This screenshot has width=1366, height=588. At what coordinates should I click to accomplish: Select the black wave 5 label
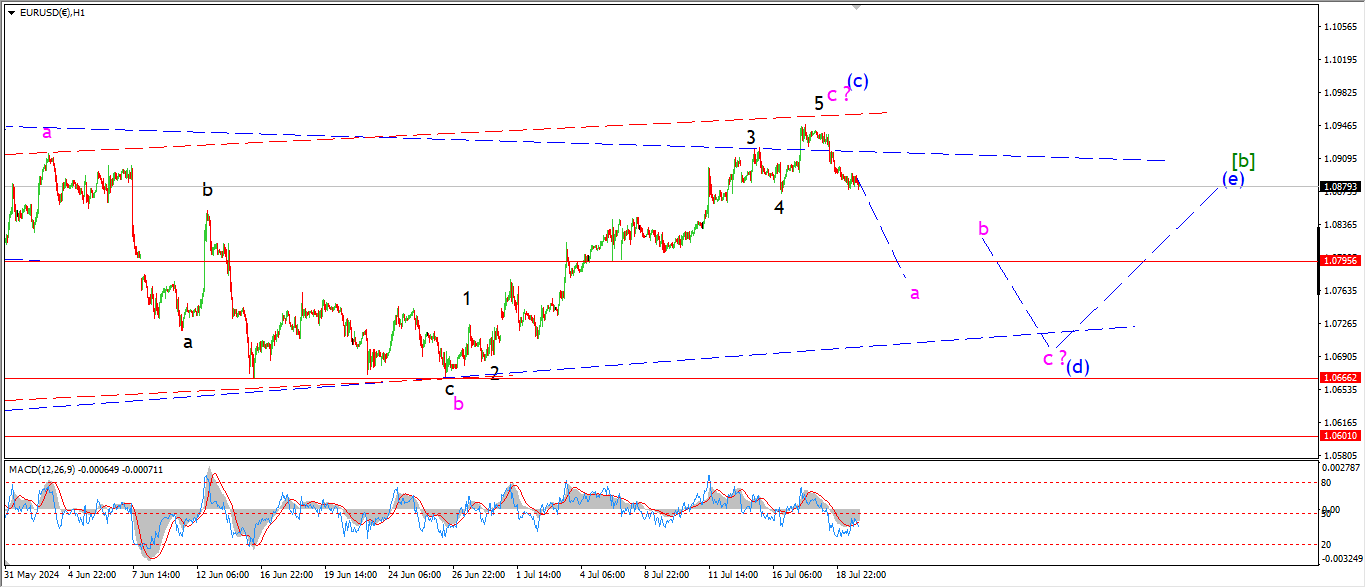point(818,102)
